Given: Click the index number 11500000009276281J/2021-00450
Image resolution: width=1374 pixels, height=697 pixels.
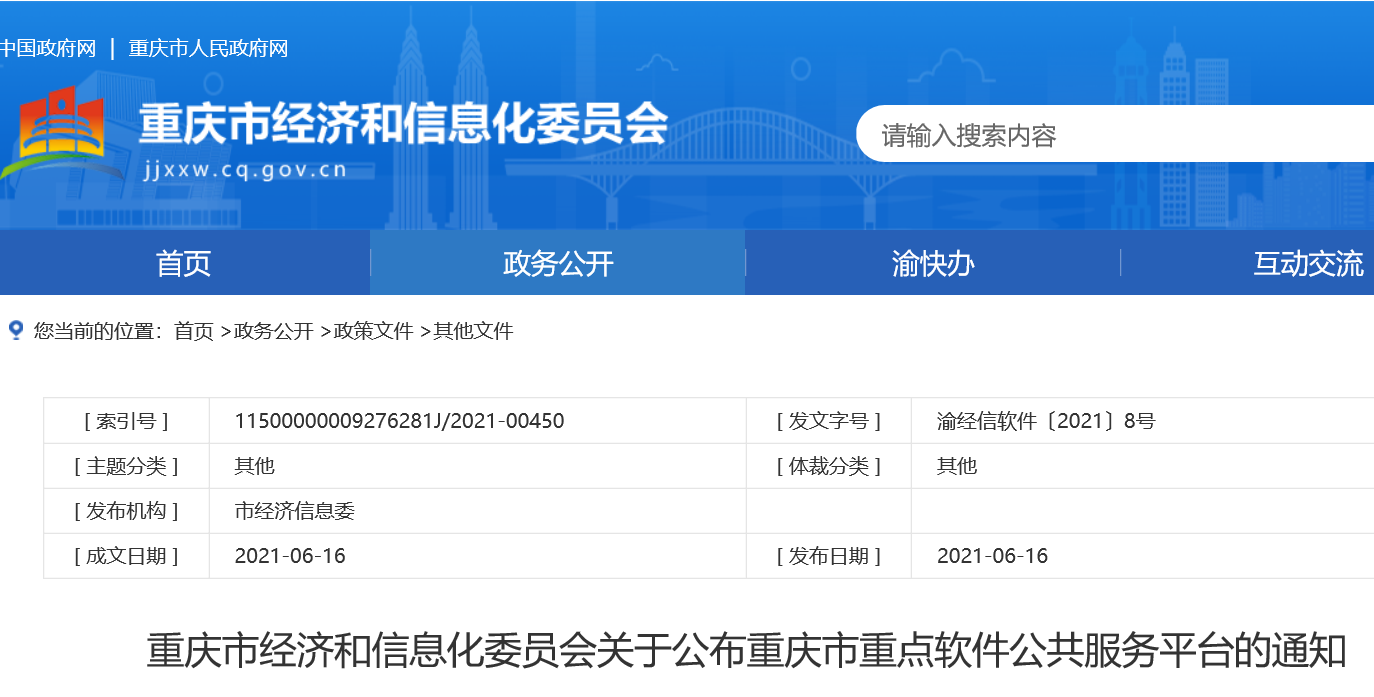Looking at the screenshot, I should pos(399,421).
